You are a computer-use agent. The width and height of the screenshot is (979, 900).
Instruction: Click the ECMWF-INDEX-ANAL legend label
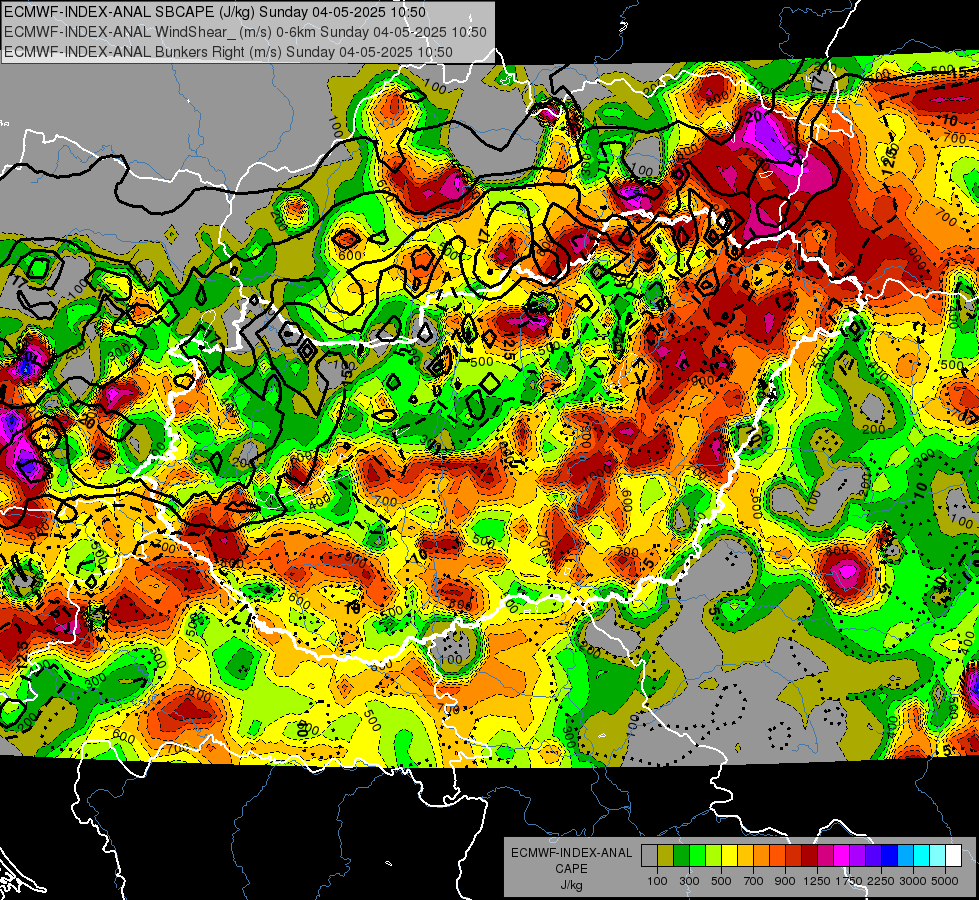(572, 853)
